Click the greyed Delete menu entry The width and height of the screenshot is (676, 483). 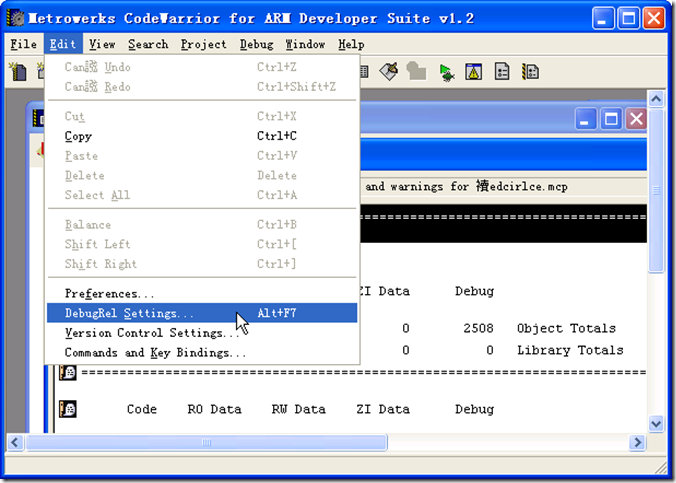(202, 175)
